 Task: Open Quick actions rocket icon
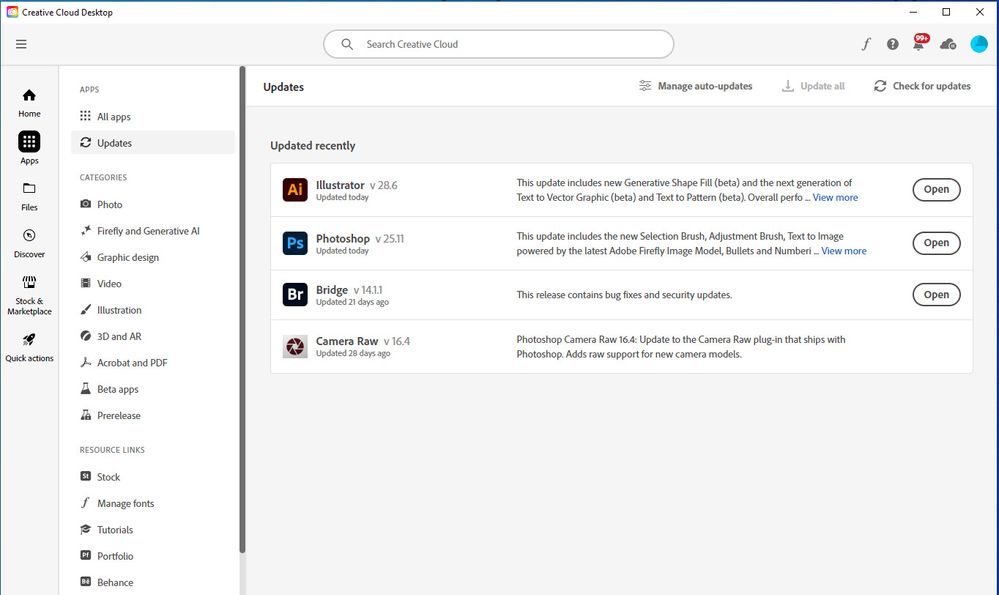click(x=29, y=347)
